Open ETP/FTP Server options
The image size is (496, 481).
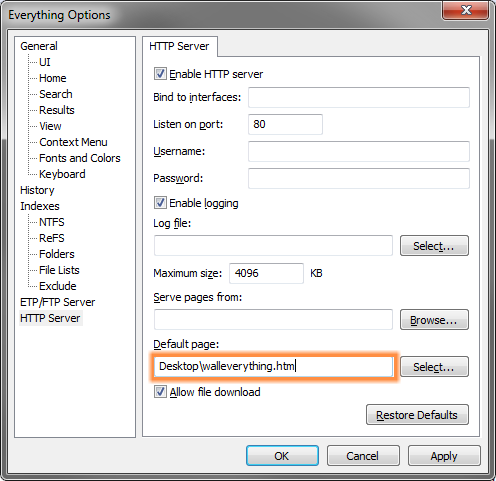(58, 302)
